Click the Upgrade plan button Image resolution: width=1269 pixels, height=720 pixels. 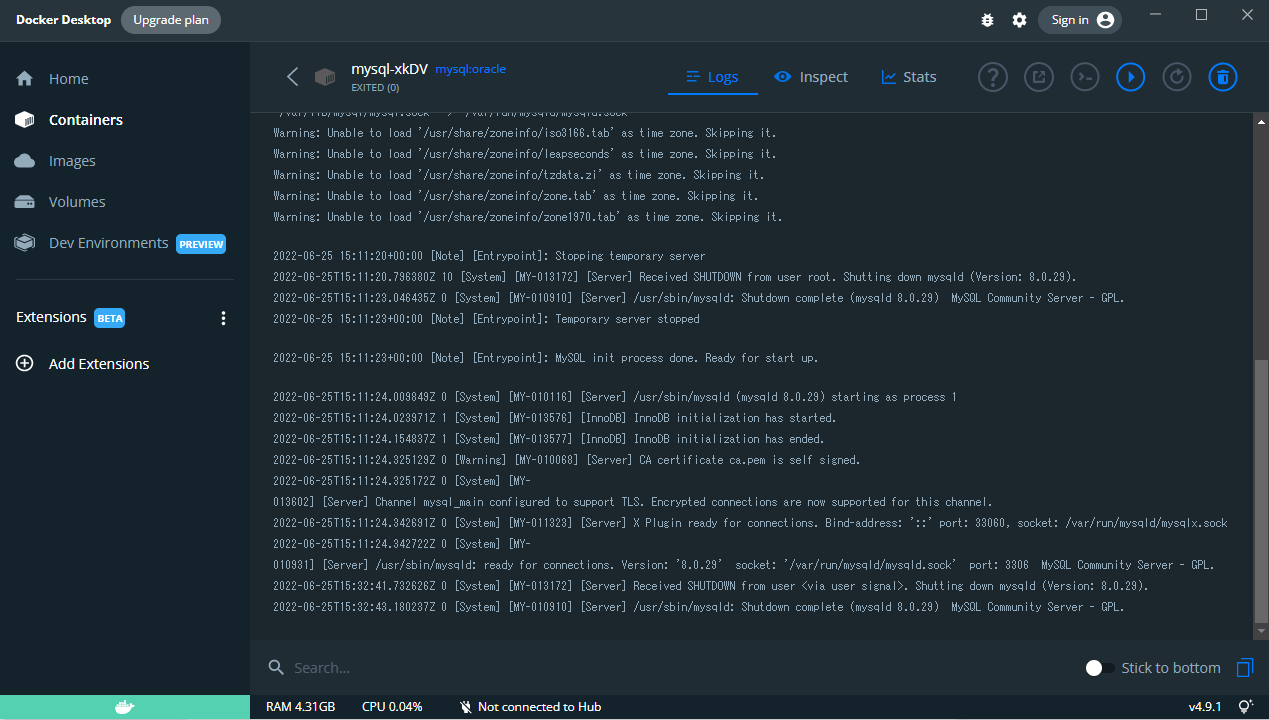pyautogui.click(x=171, y=20)
